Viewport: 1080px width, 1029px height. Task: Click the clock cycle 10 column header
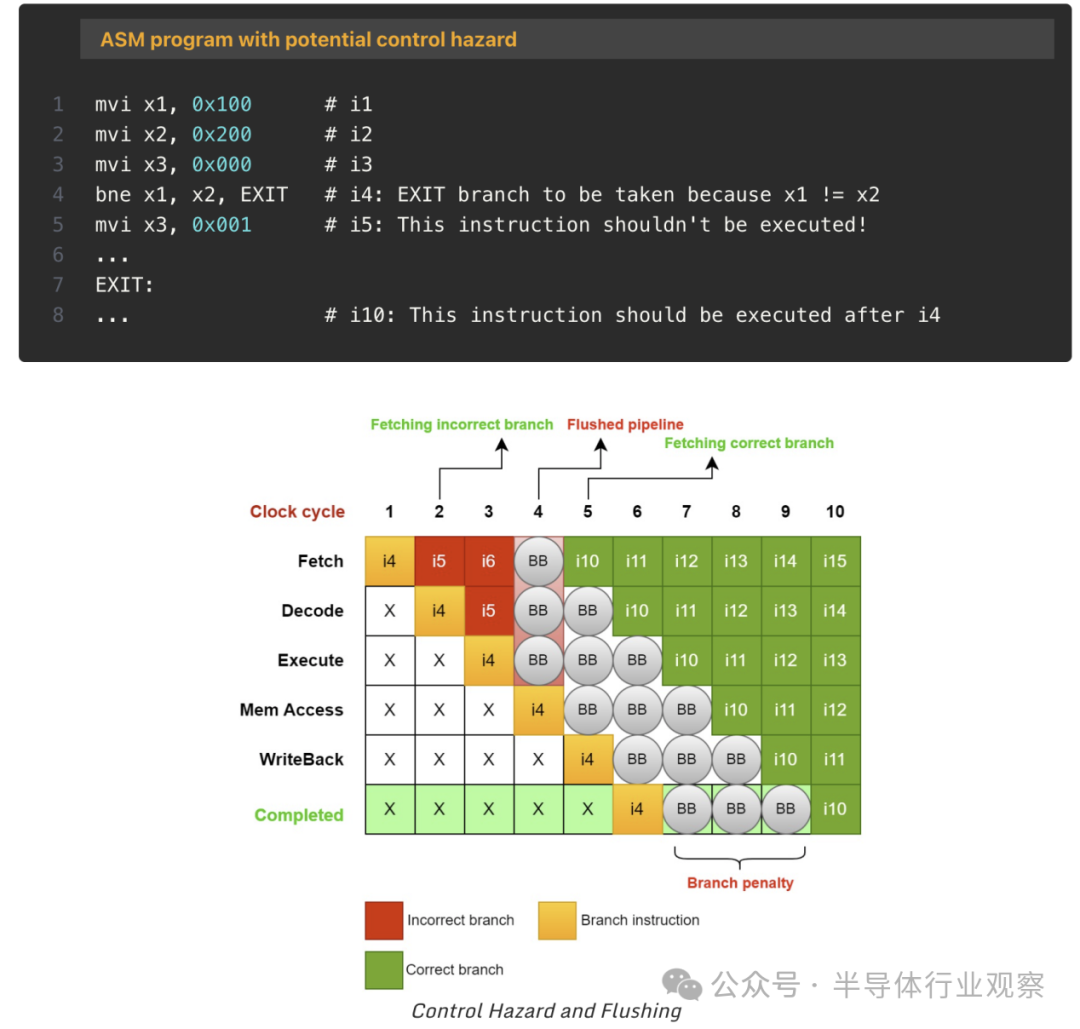(835, 512)
